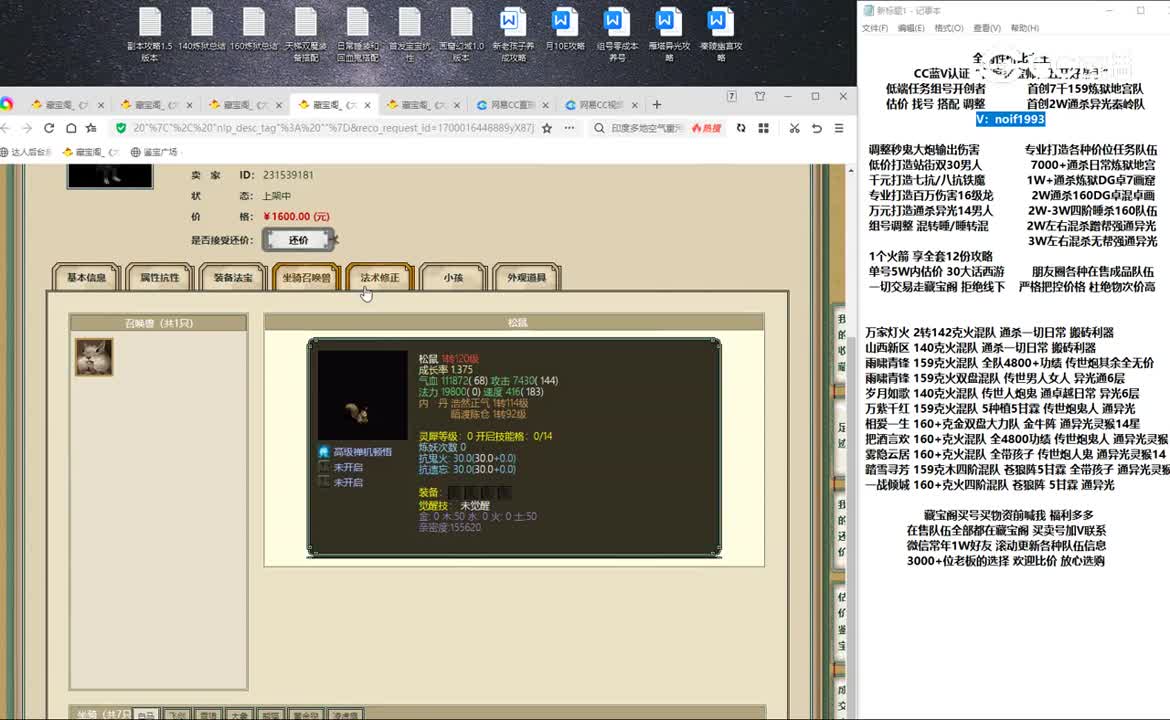Open the 达人后台 bookmark
The width and height of the screenshot is (1170, 720).
[x=26, y=152]
